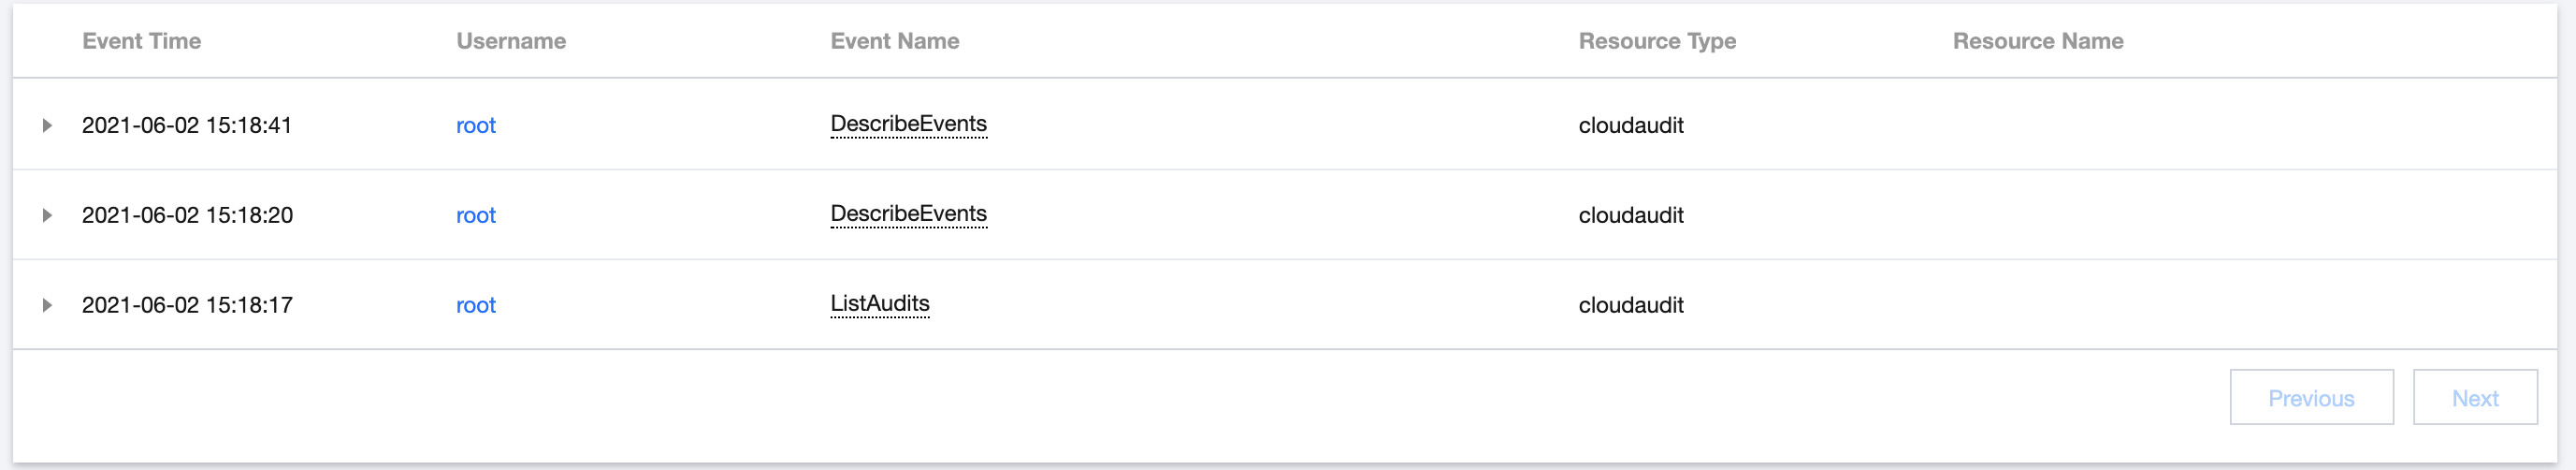Click the Event Name column header
This screenshot has width=2576, height=470.
coord(895,41)
